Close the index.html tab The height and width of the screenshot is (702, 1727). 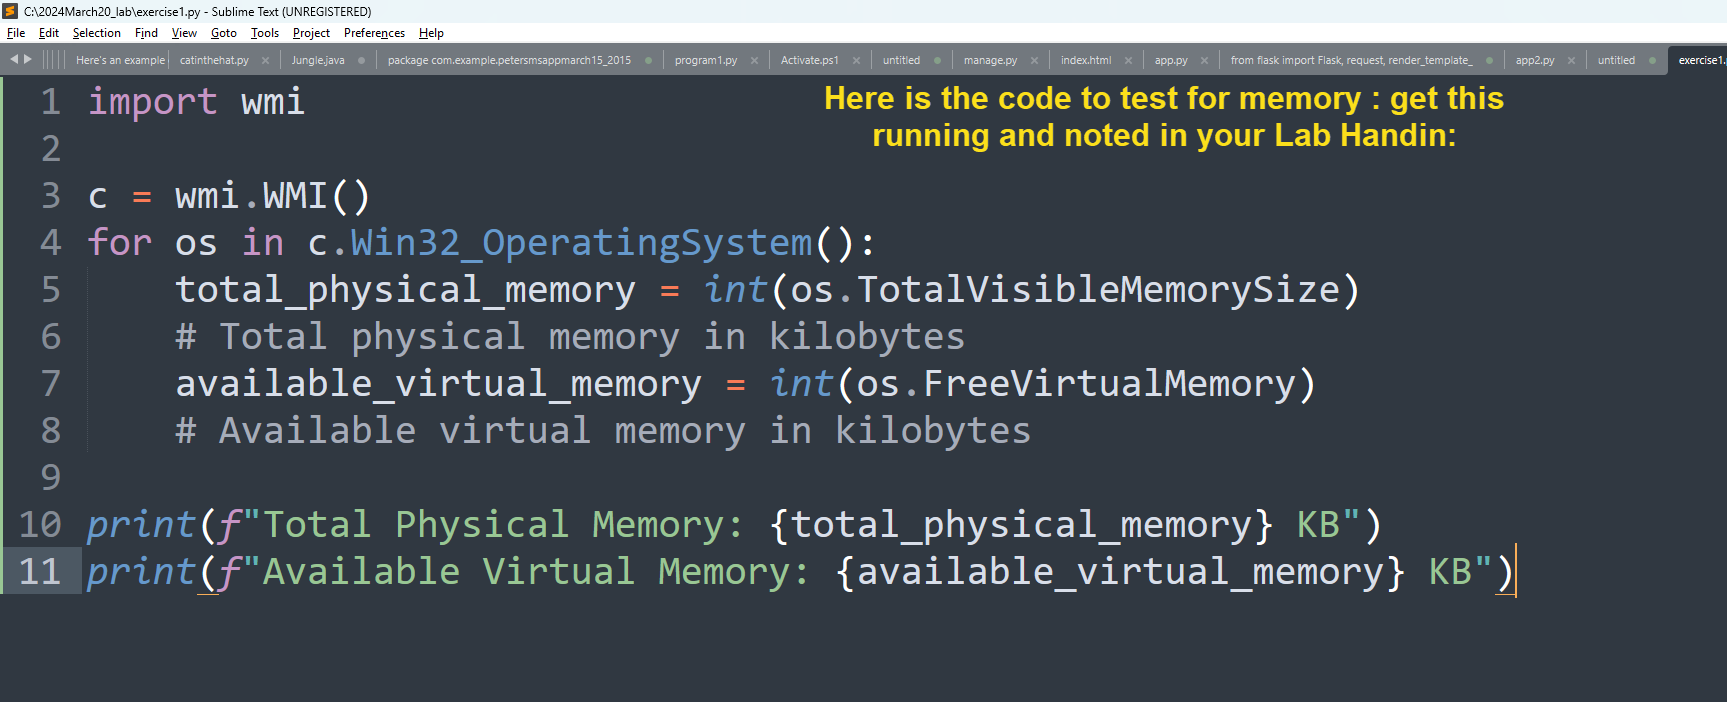[1128, 60]
